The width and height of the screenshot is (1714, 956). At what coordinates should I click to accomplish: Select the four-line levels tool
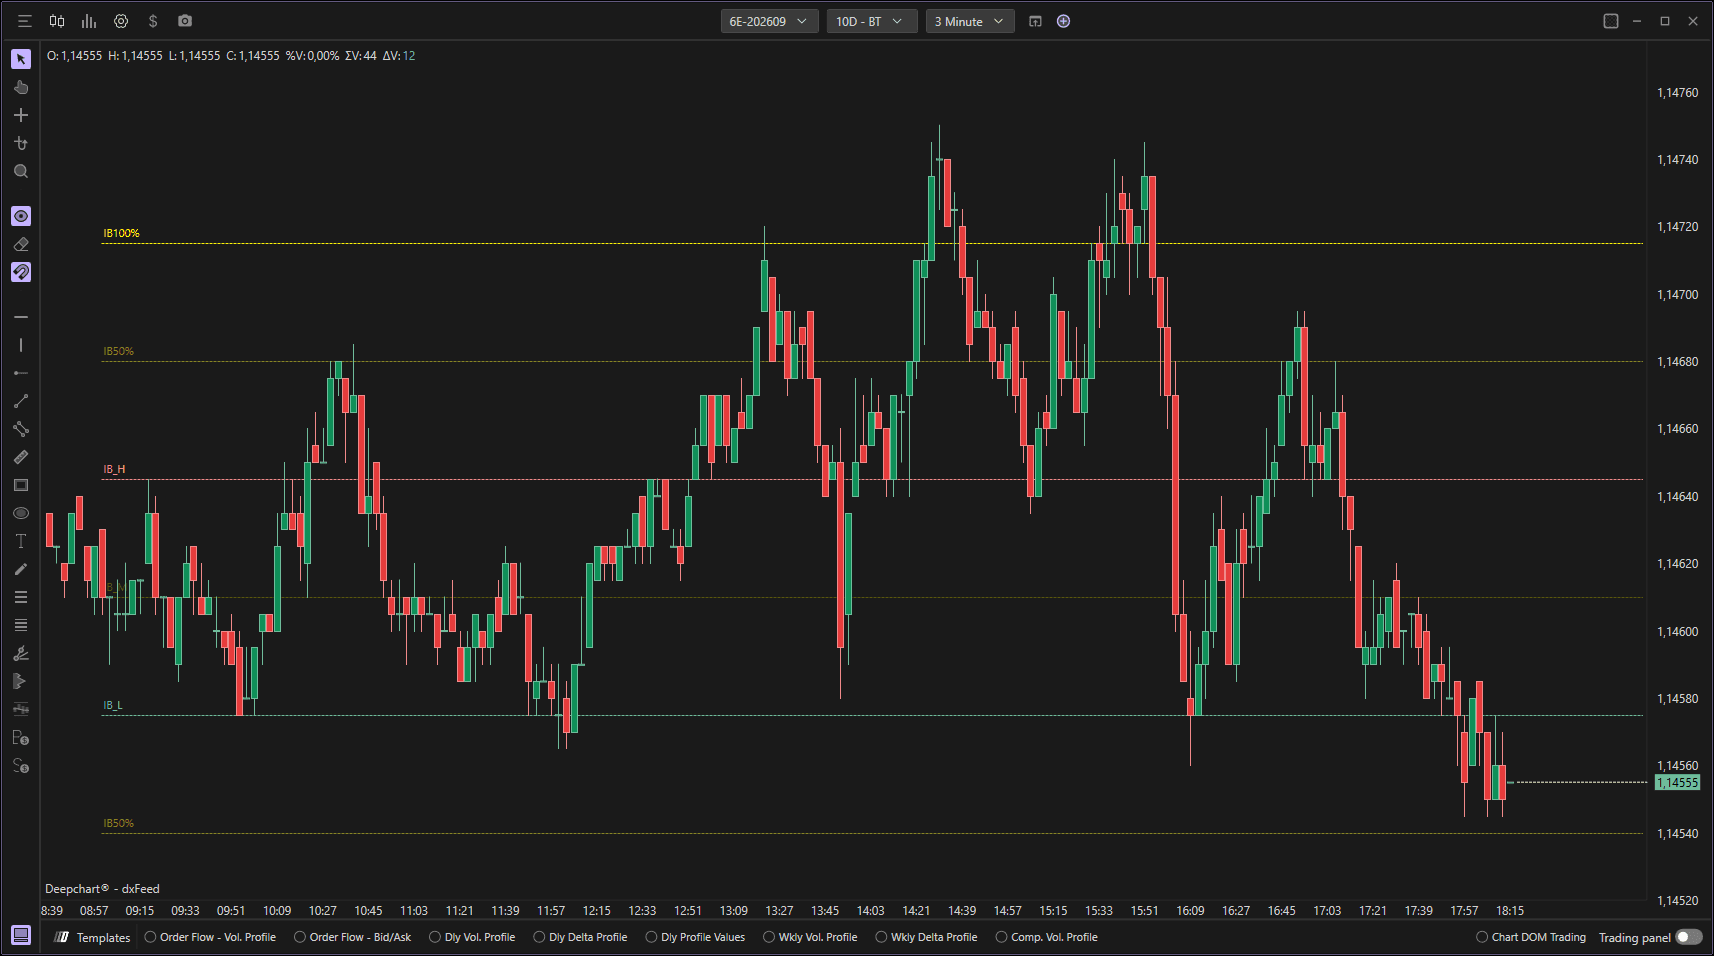[x=21, y=625]
